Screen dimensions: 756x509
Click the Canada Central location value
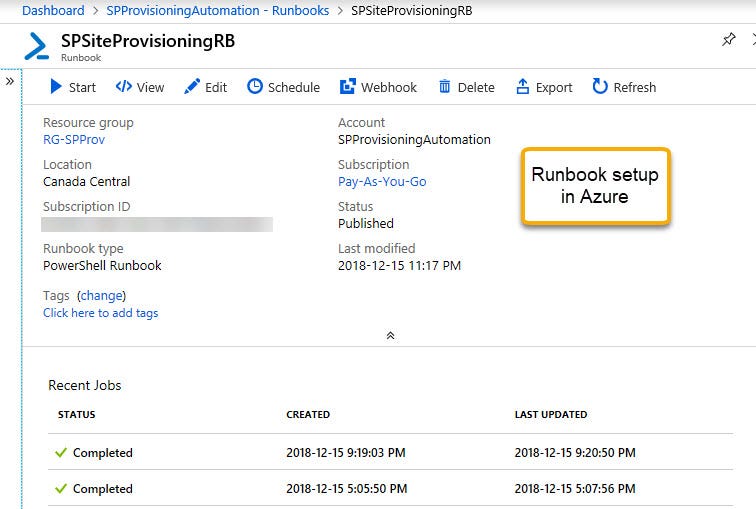pos(86,182)
